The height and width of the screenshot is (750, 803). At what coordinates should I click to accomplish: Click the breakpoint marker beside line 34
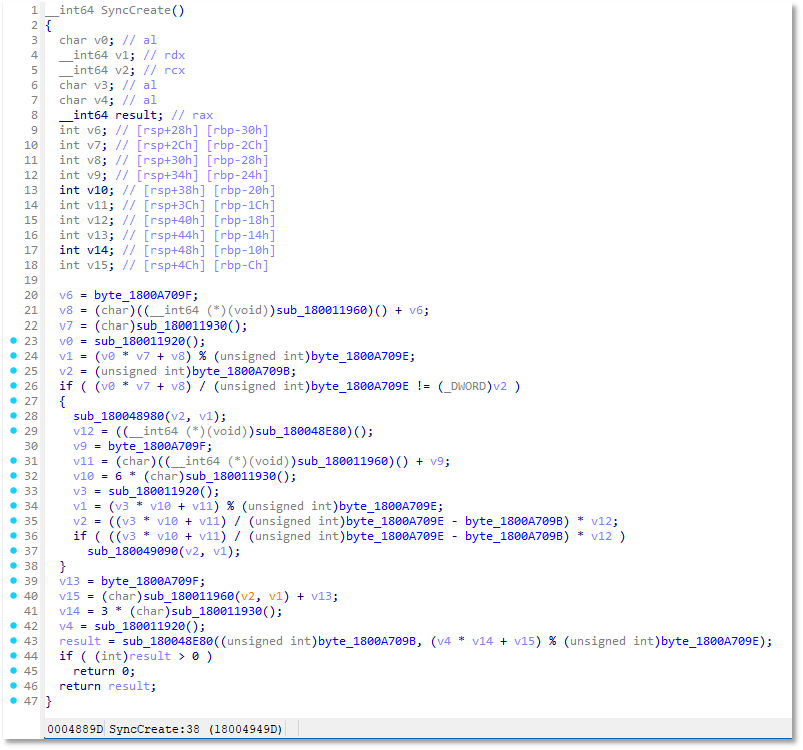point(11,506)
